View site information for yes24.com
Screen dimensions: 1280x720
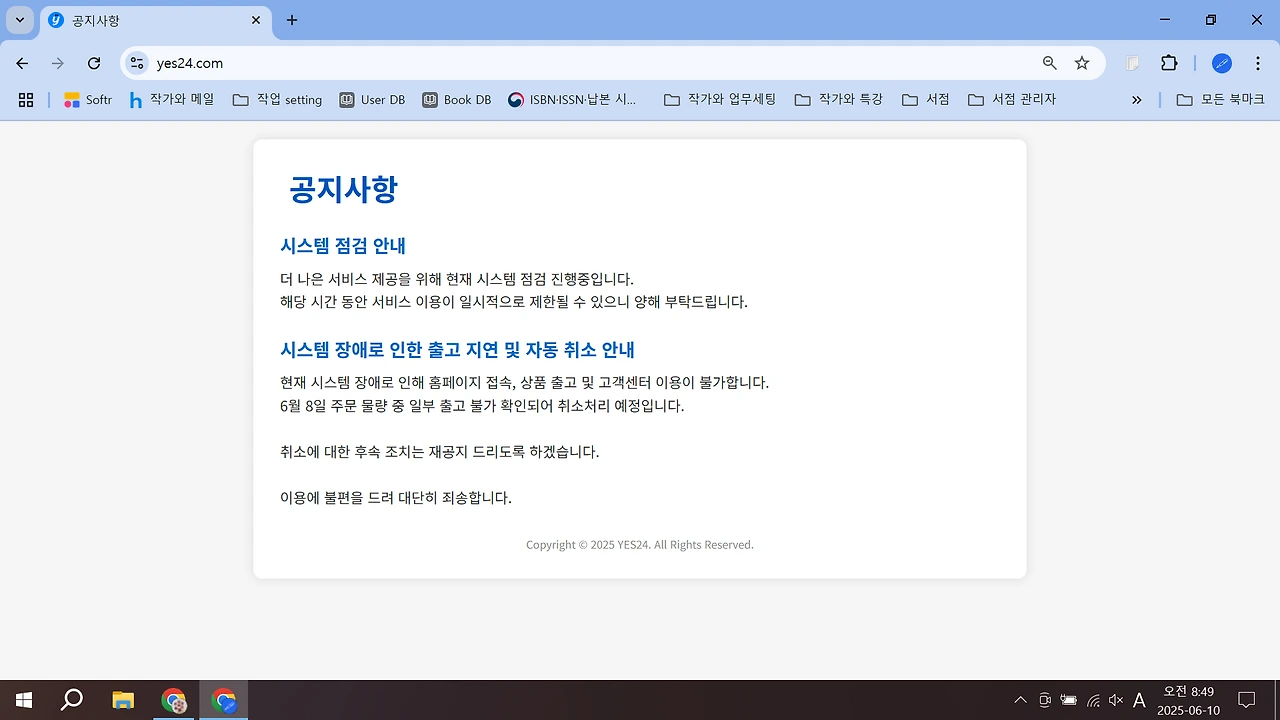click(137, 63)
